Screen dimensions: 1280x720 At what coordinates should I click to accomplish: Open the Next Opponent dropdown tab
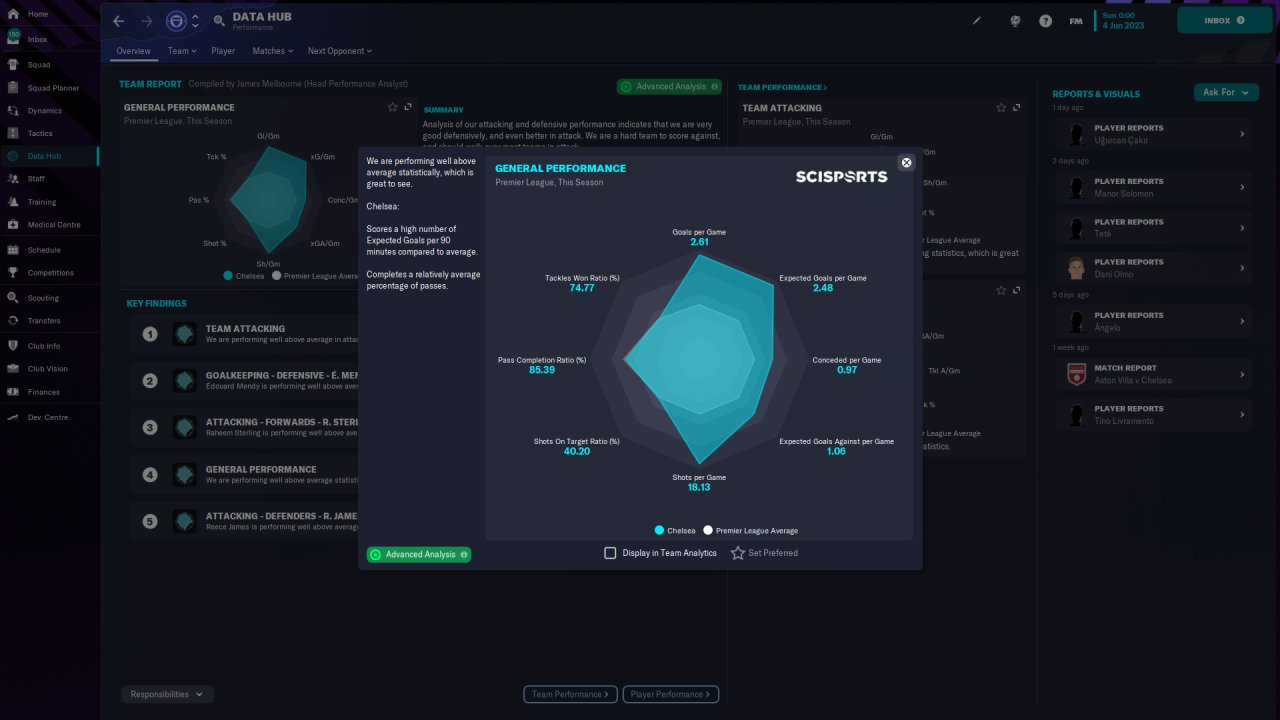coord(340,51)
